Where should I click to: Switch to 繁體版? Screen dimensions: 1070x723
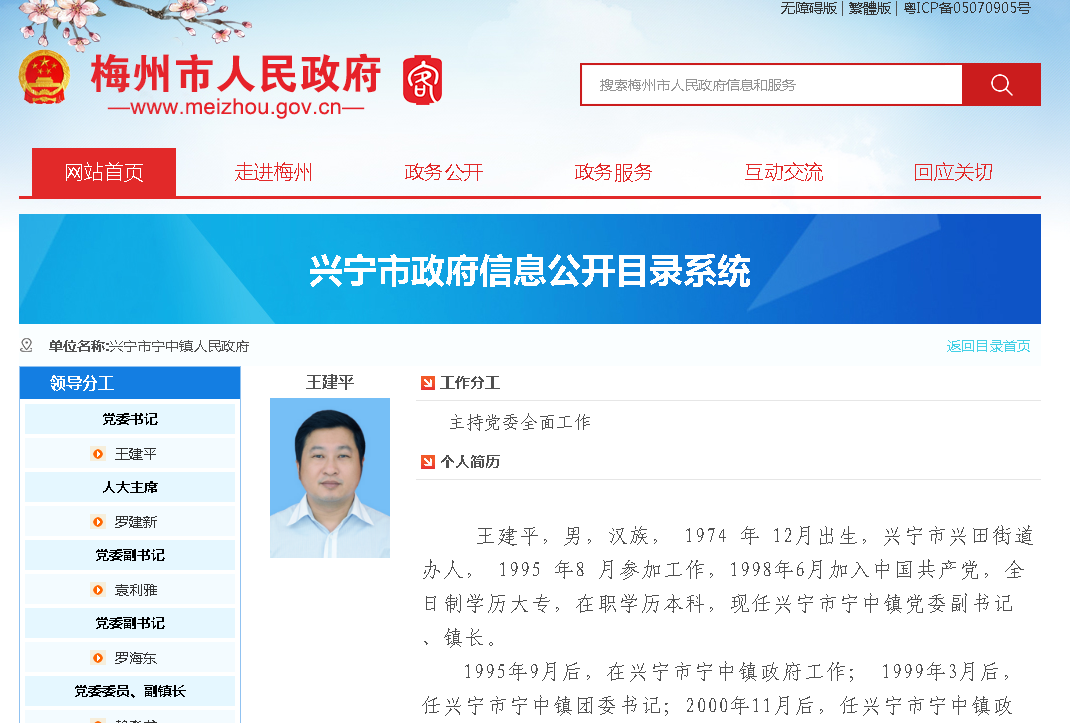(x=869, y=8)
